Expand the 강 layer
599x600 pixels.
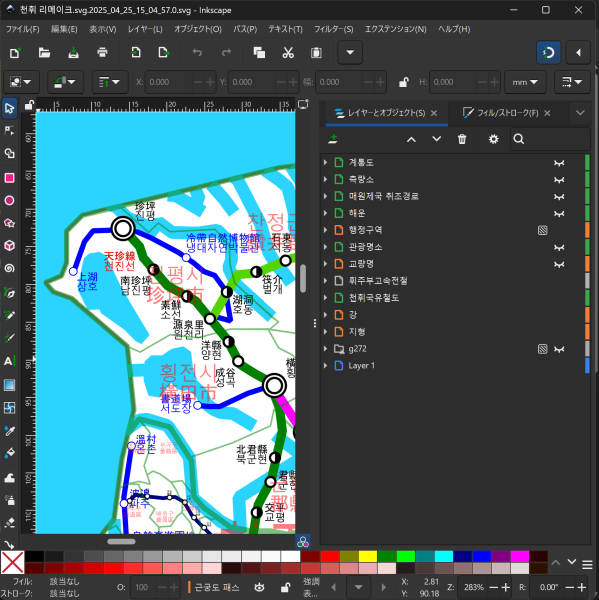point(325,315)
